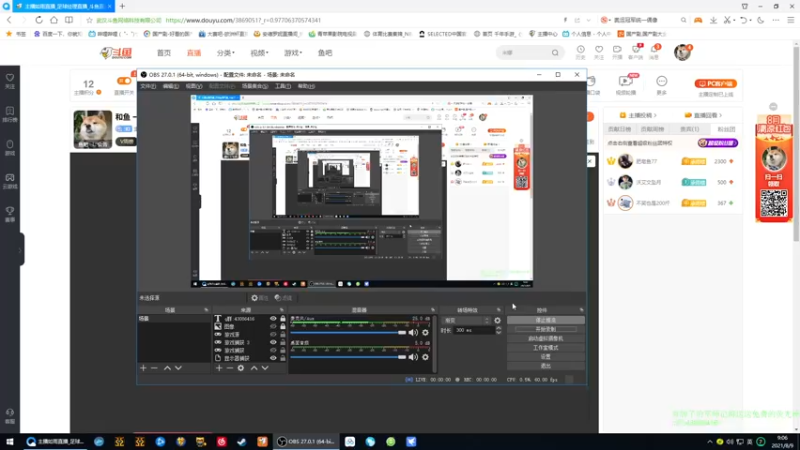Viewport: 800px width, 450px height.
Task: Open the OBS 编辑 menu
Action: [x=170, y=86]
